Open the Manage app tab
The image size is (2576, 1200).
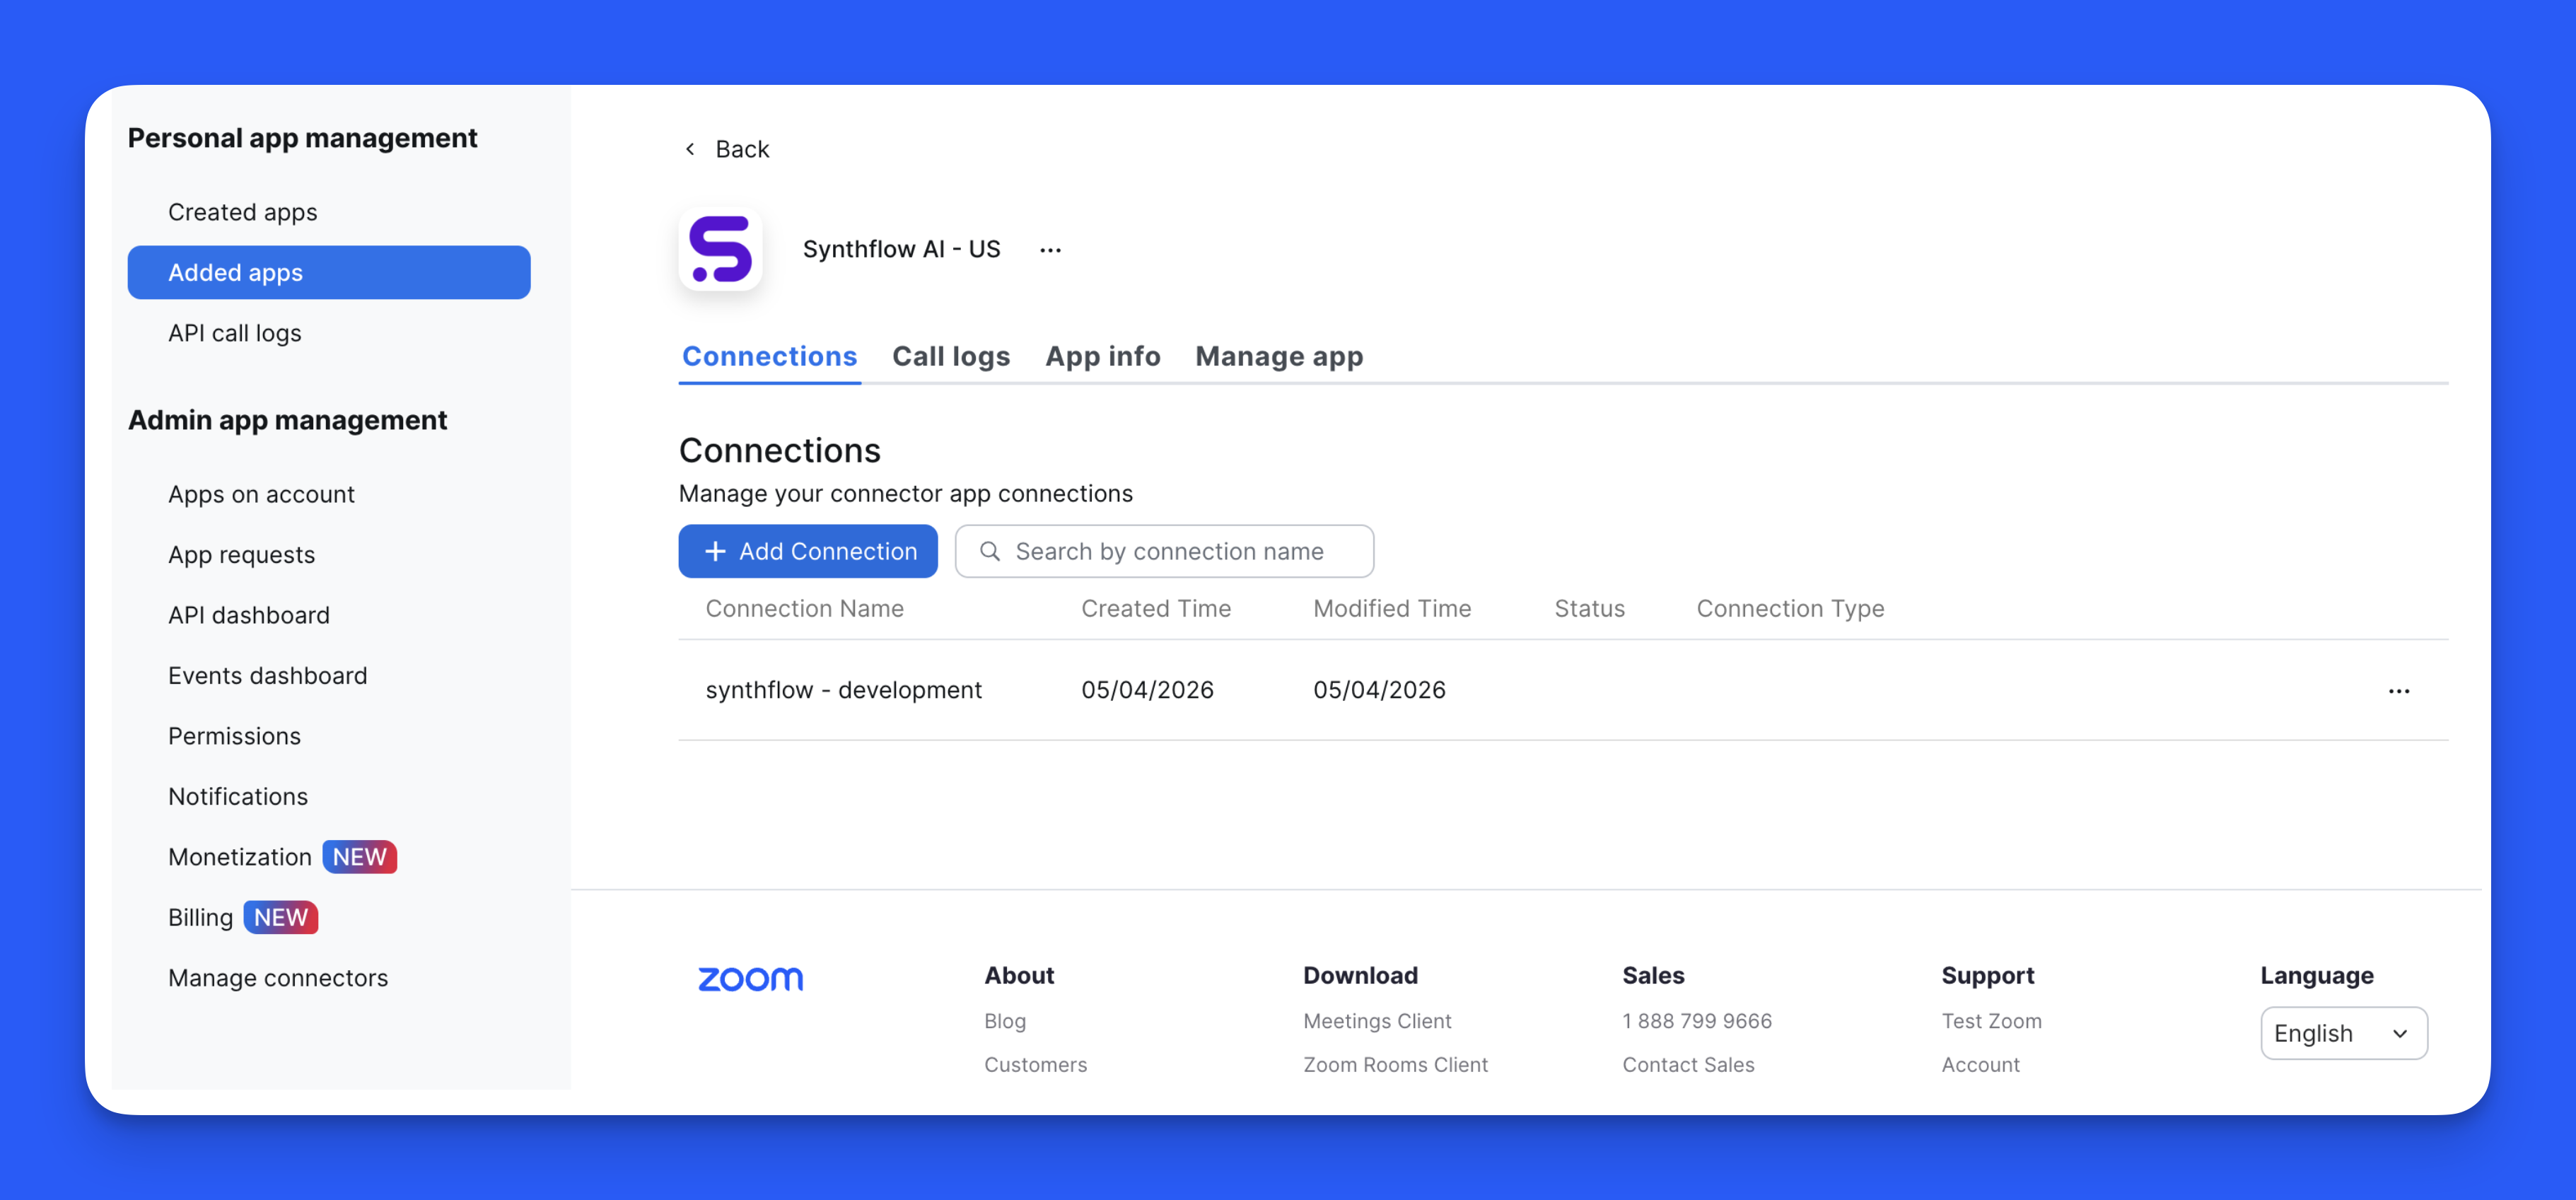(1279, 356)
